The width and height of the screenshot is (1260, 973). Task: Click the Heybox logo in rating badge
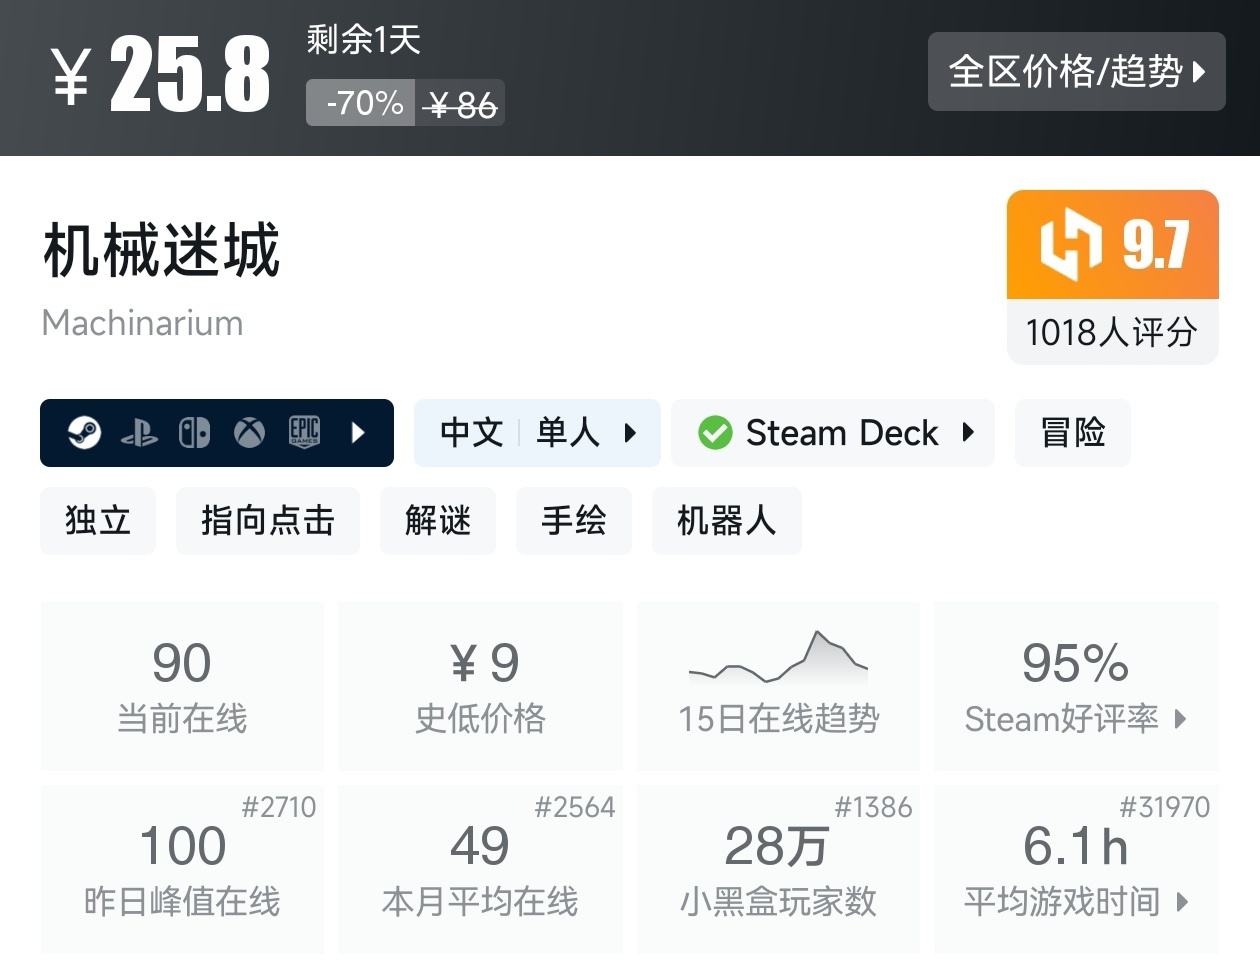click(x=1070, y=244)
